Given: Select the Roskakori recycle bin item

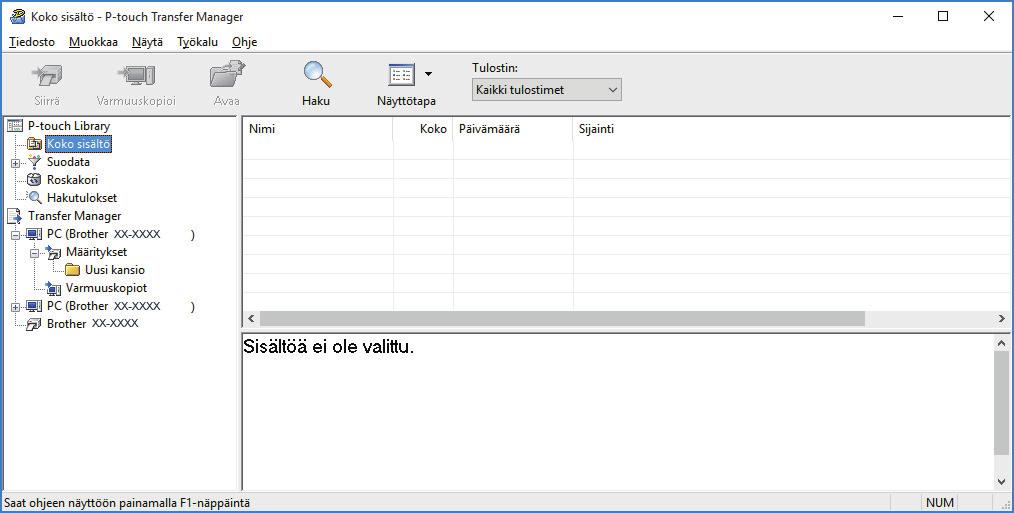Looking at the screenshot, I should click(72, 180).
